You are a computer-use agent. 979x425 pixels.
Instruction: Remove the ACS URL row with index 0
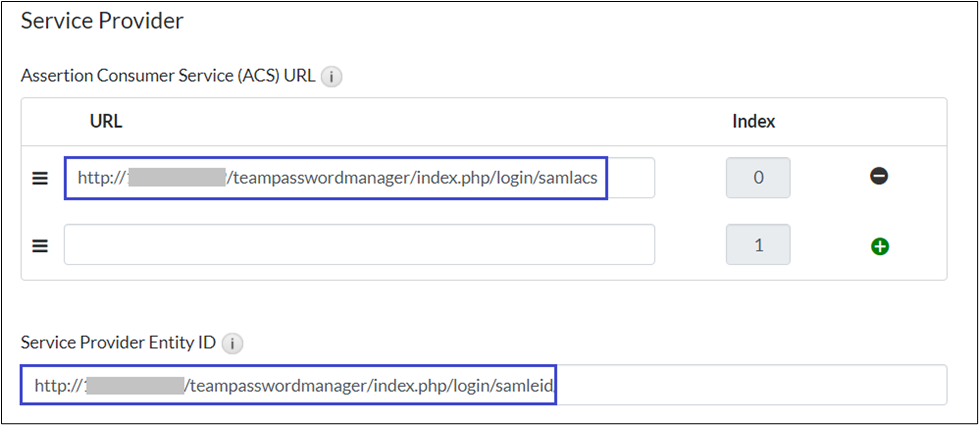[879, 177]
